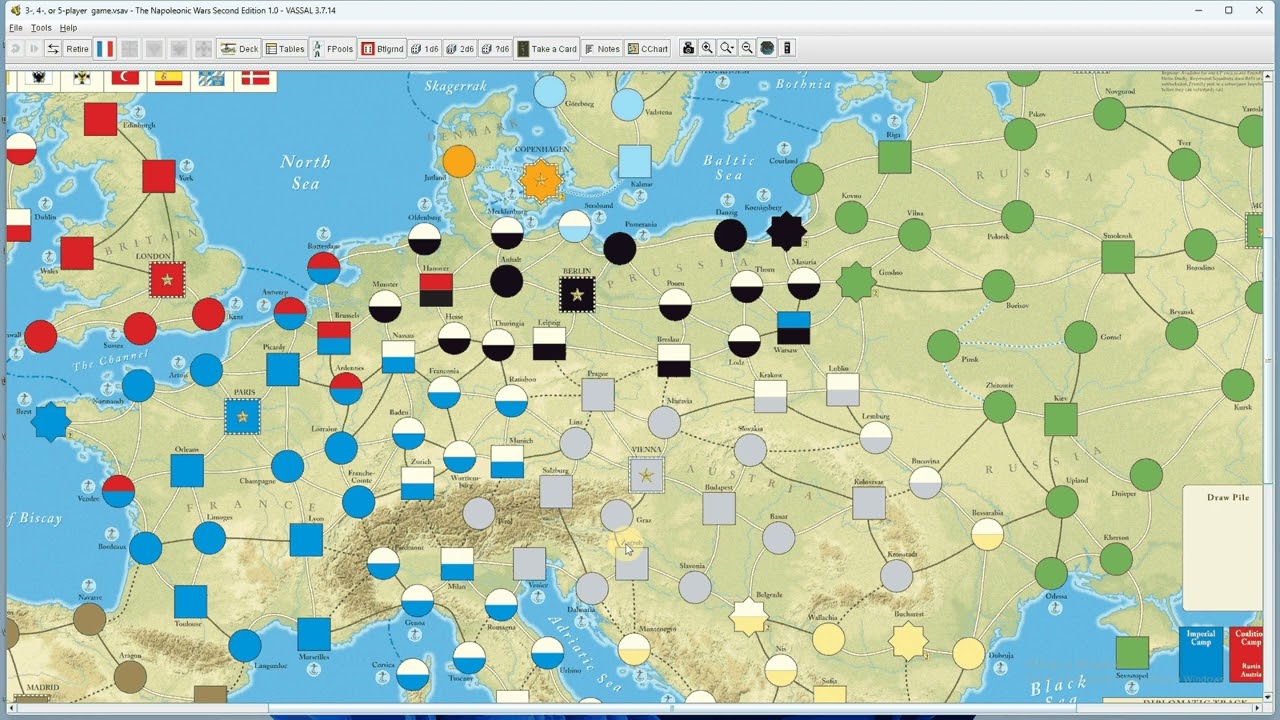Select the Krakow white-gray square
This screenshot has height=720, width=1280.
pyautogui.click(x=771, y=396)
